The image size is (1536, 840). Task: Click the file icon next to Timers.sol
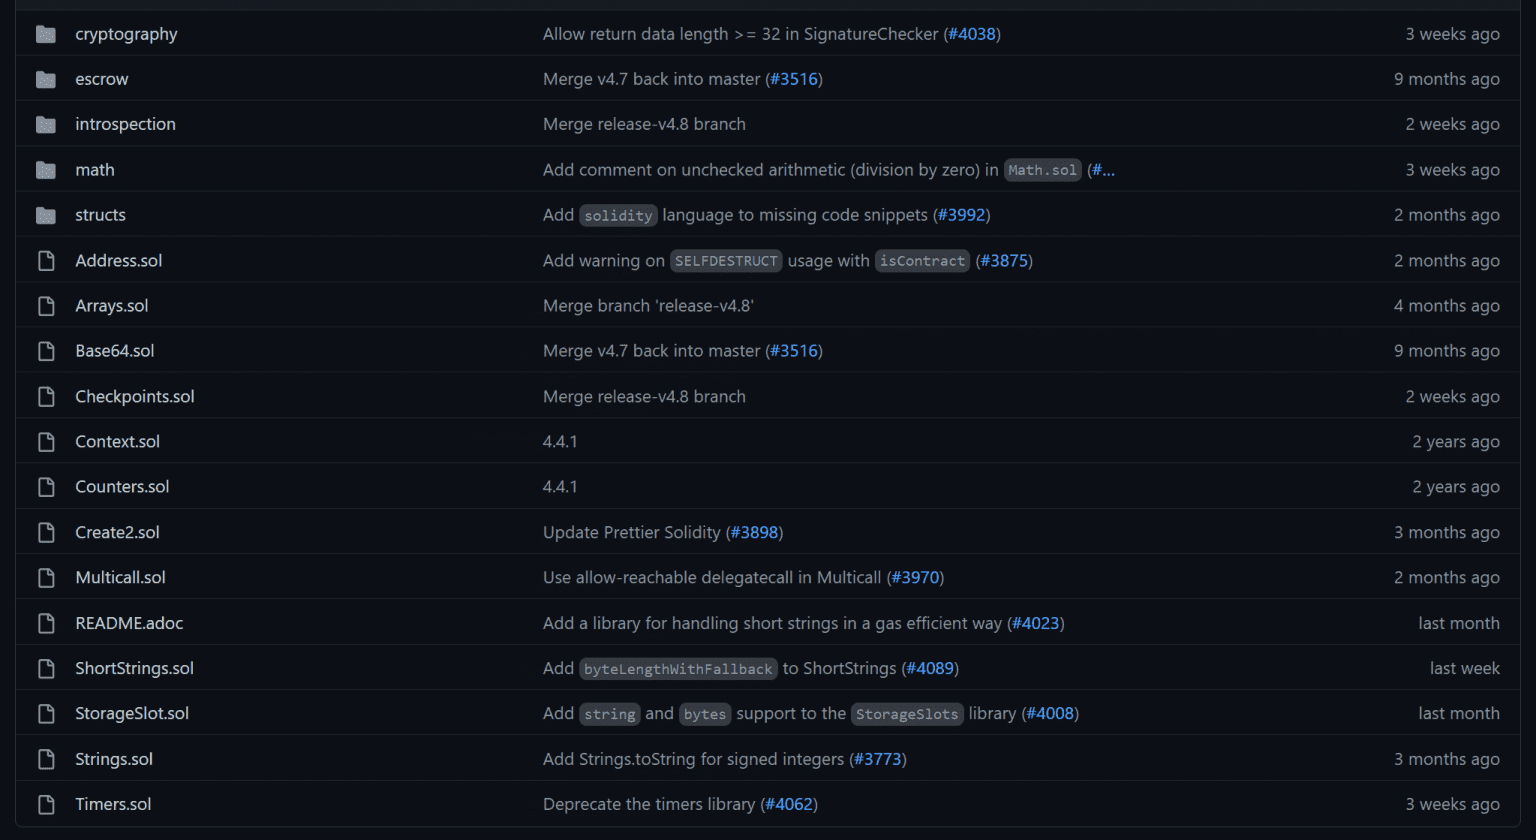click(45, 803)
